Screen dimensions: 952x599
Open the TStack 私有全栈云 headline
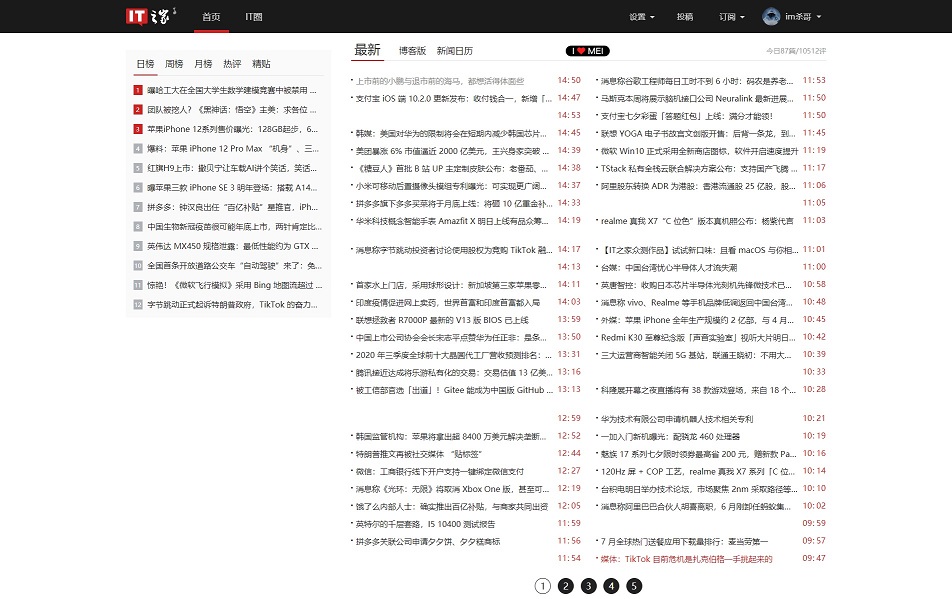pos(699,169)
